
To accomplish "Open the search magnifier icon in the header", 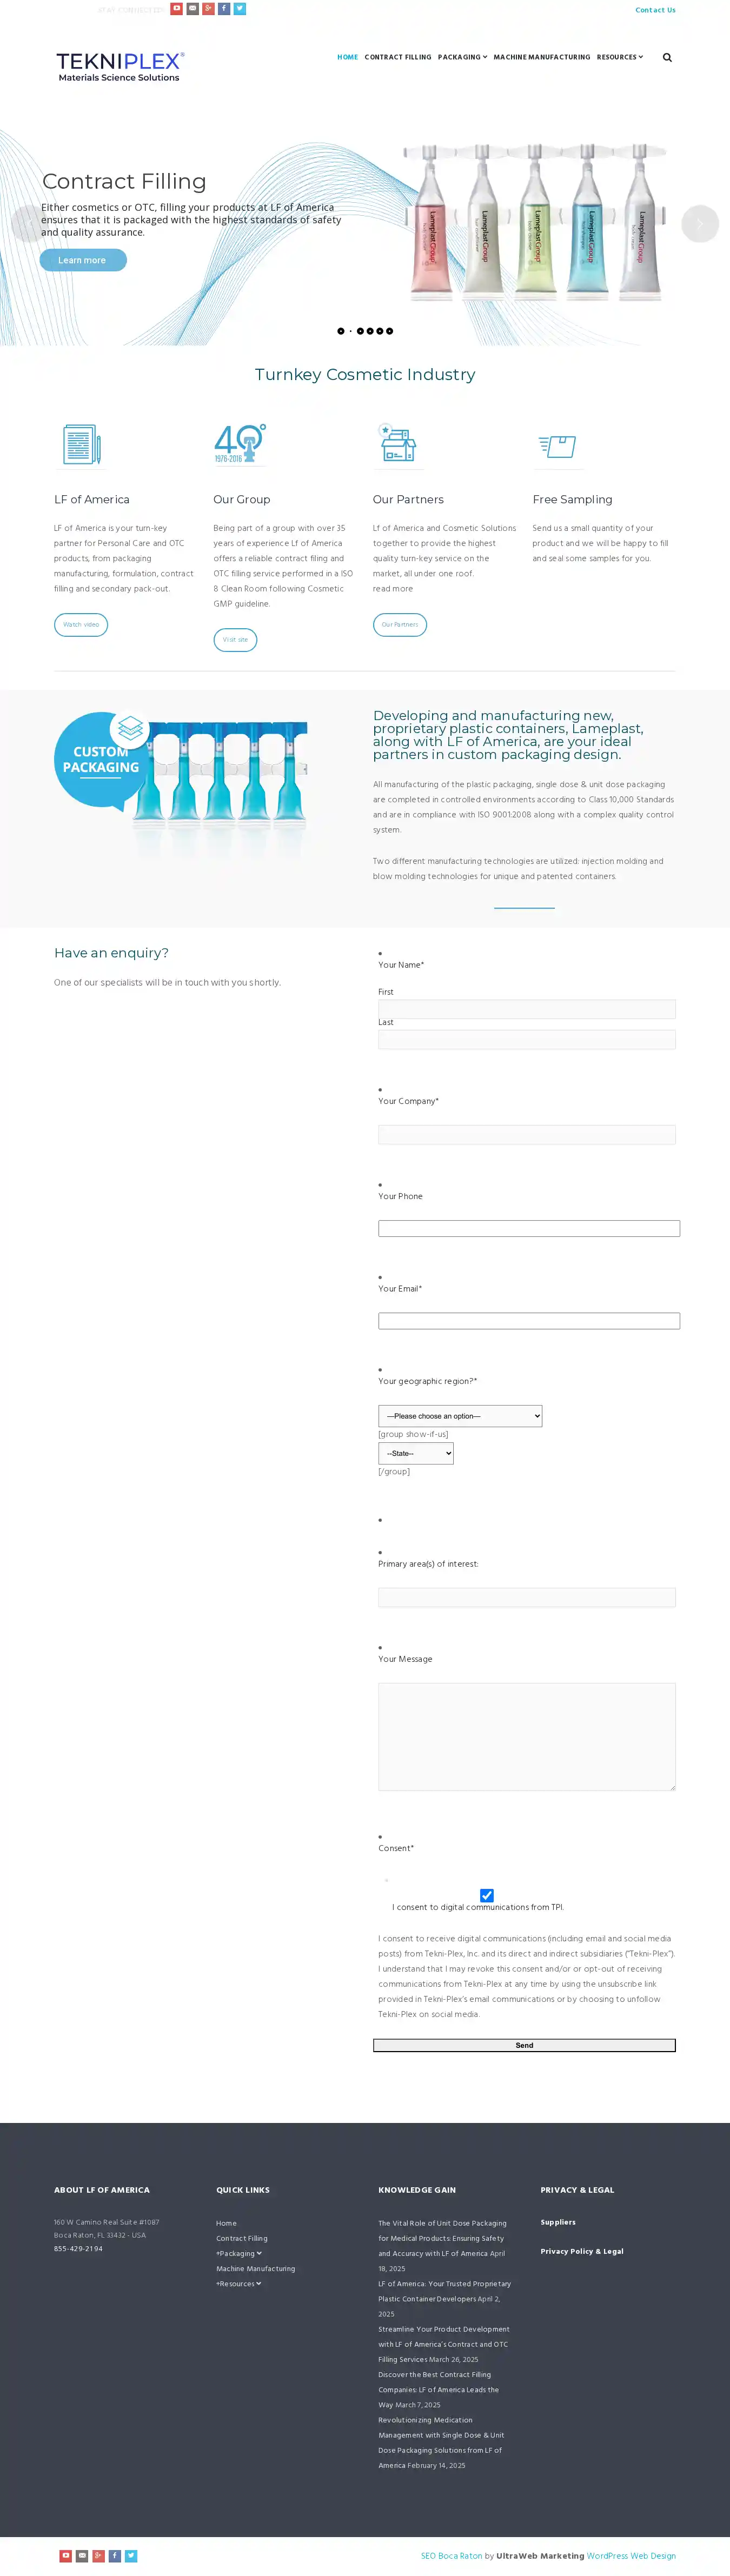I will click(x=667, y=58).
